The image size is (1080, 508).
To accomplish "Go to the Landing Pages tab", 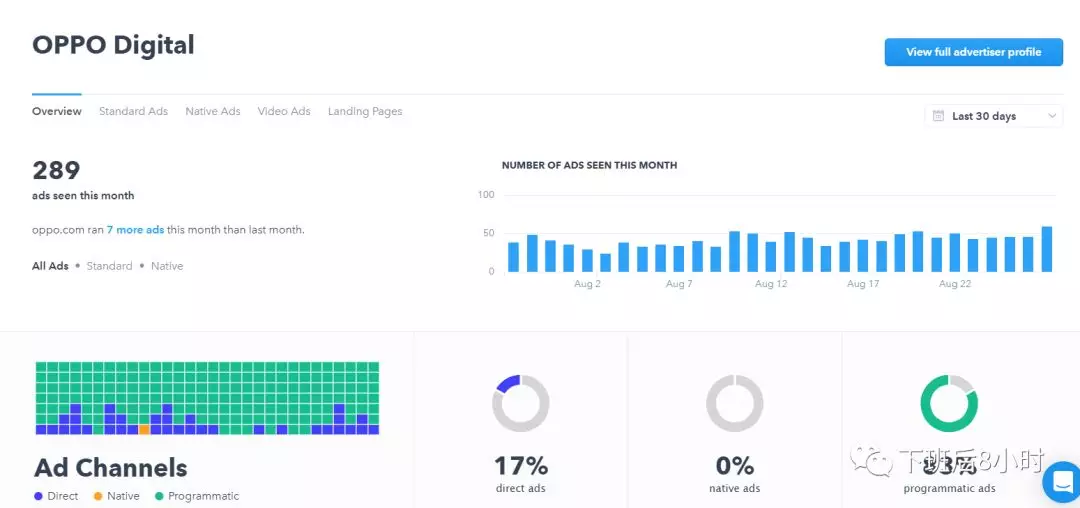I will 365,111.
